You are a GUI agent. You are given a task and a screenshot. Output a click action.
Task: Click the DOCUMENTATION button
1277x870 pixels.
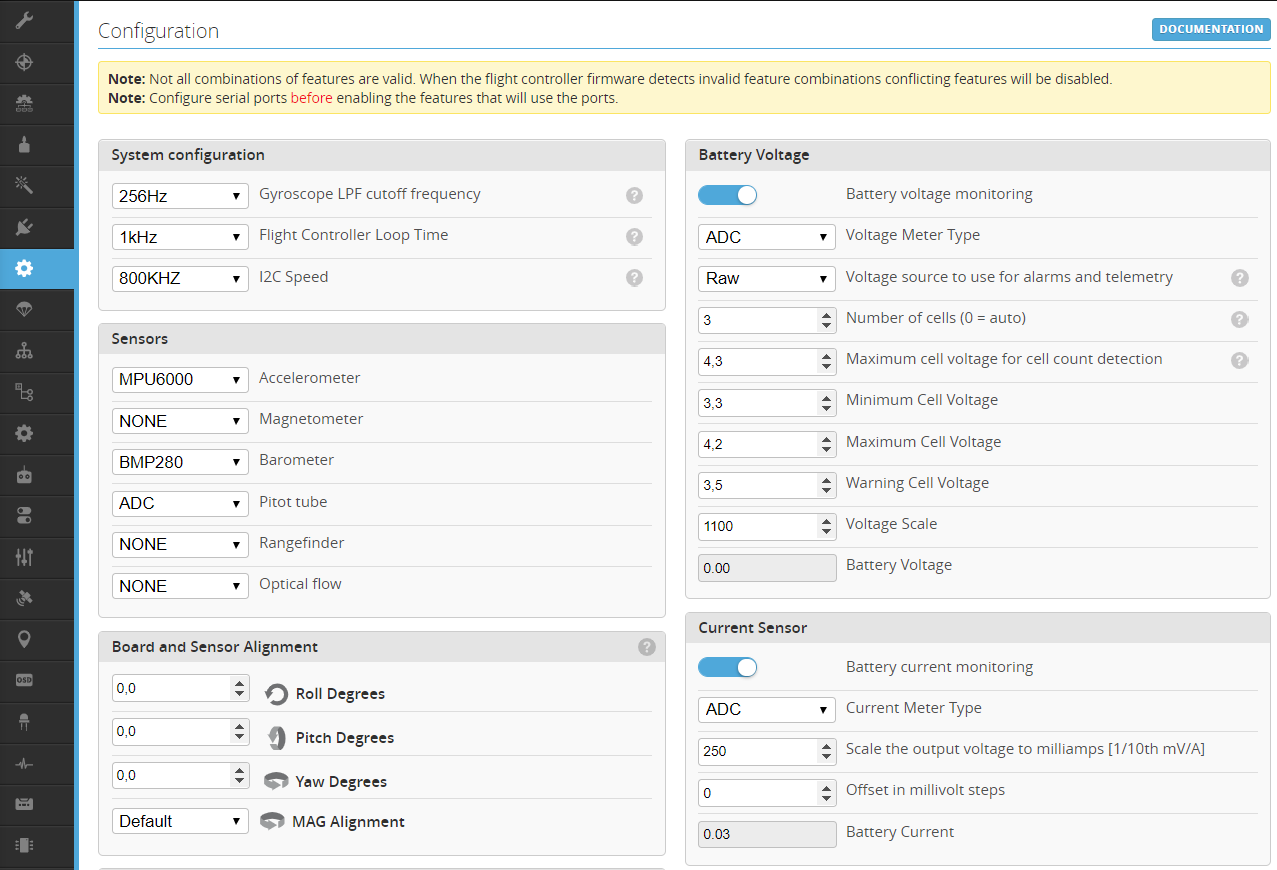[1210, 29]
